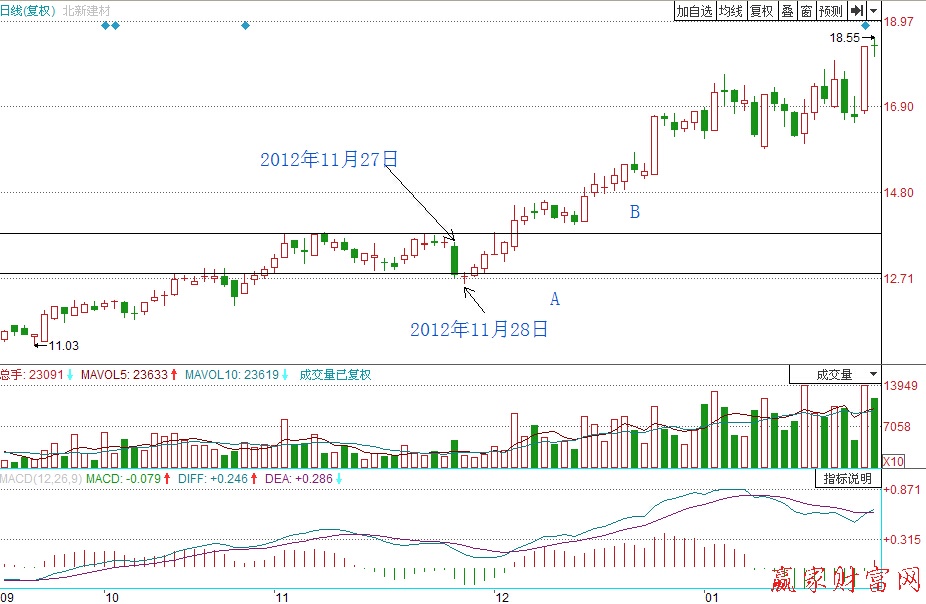
Task: Click the blue diamond event marker above 11
Action: [x=245, y=25]
